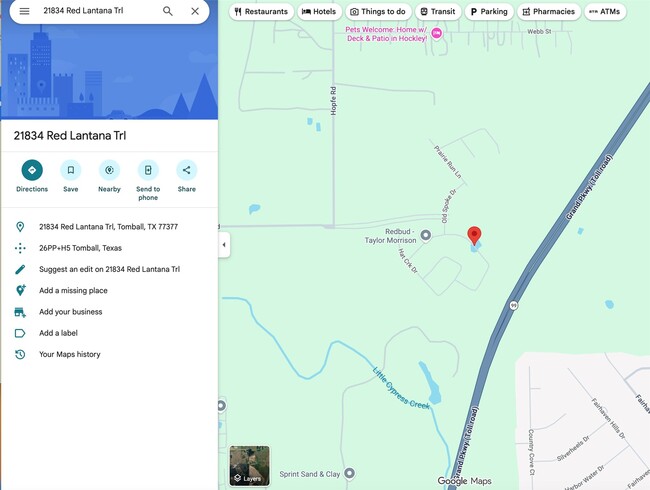The width and height of the screenshot is (650, 490).
Task: Start Directions to 21834 Red Lantana Trl
Action: coord(32,170)
